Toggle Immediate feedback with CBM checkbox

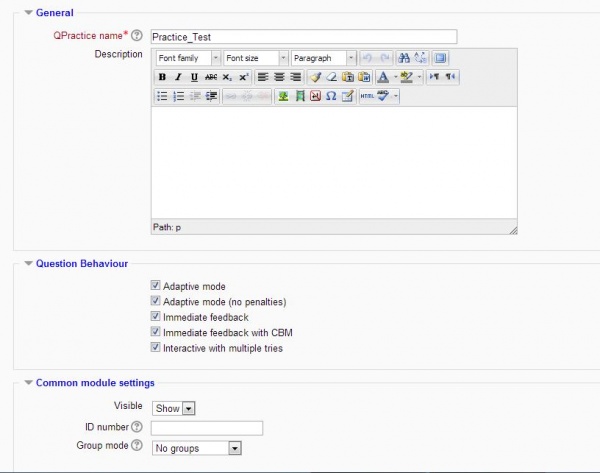coord(155,332)
